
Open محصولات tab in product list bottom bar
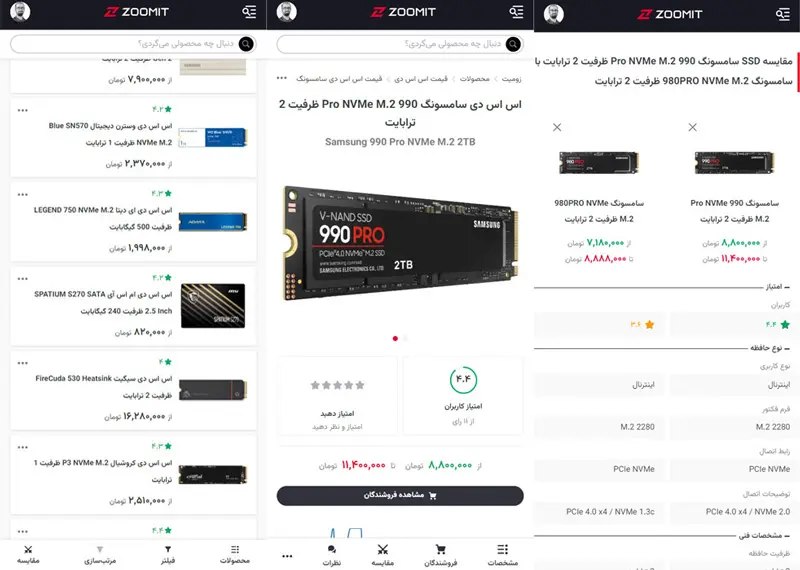point(235,555)
